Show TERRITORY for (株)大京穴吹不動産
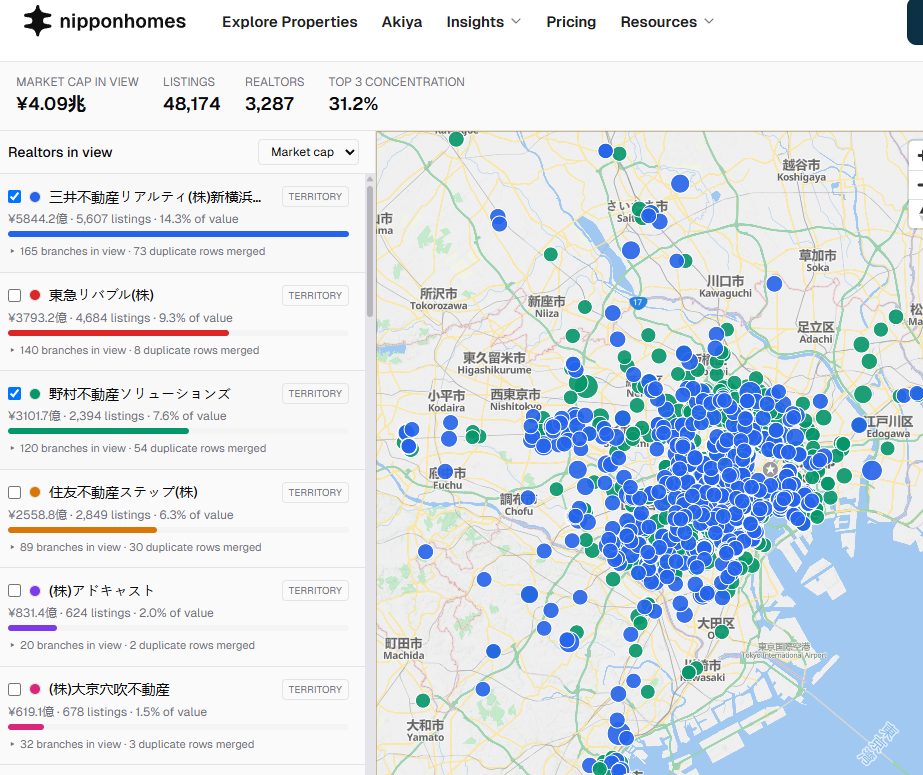The height and width of the screenshot is (775, 923). (315, 690)
